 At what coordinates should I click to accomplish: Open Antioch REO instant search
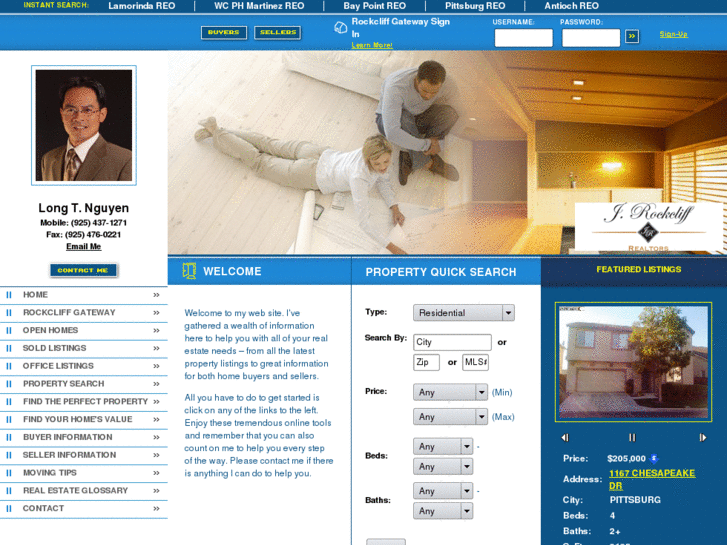572,6
